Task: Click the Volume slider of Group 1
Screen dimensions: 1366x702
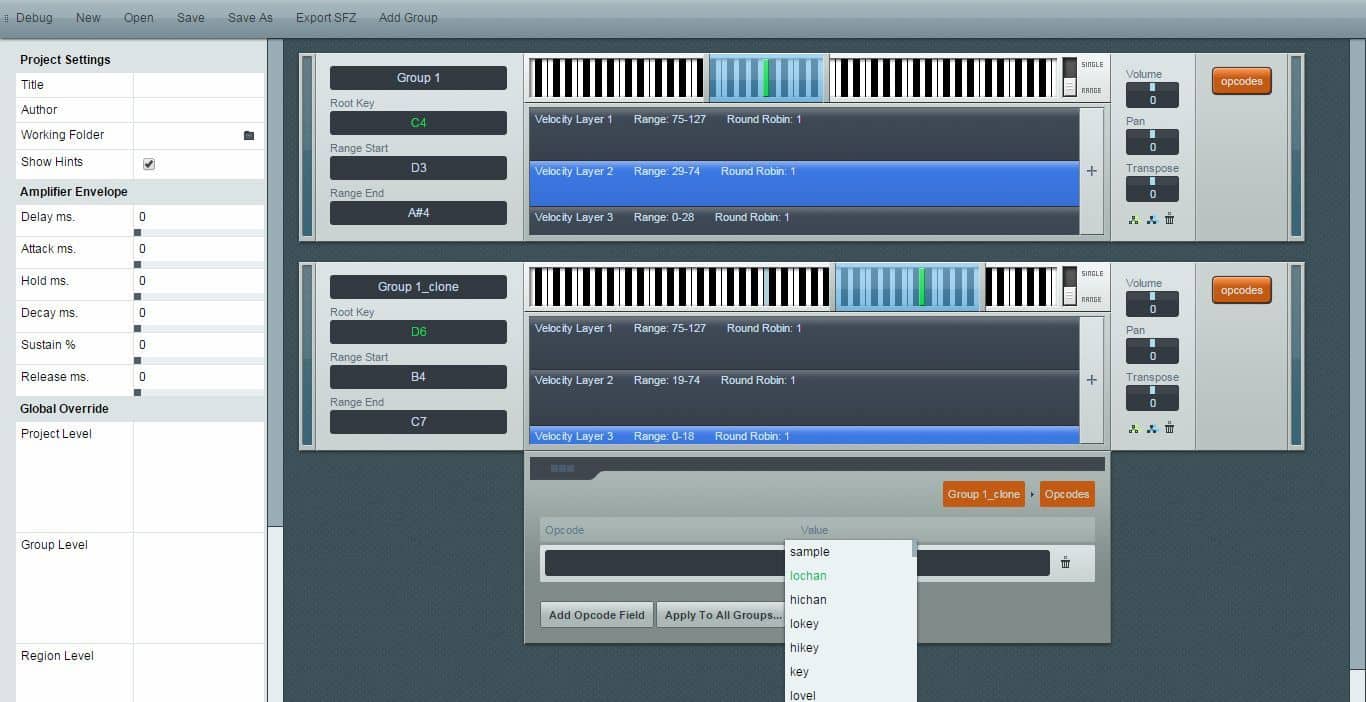Action: pyautogui.click(x=1152, y=95)
